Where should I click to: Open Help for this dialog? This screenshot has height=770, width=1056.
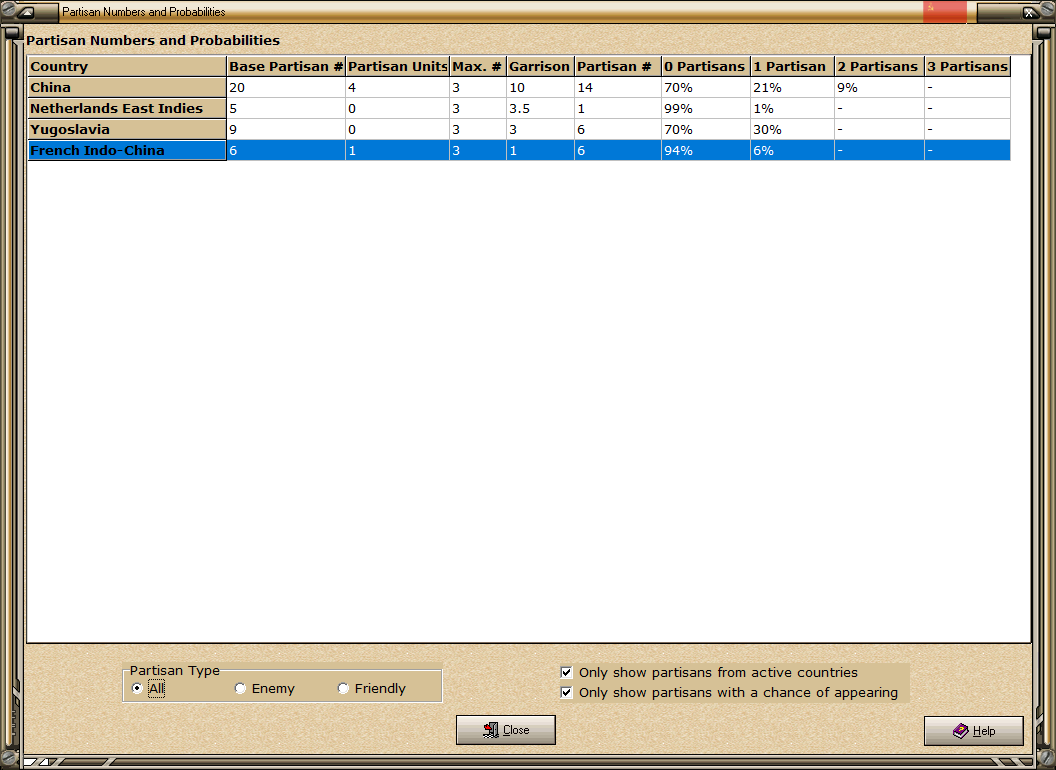tap(974, 730)
